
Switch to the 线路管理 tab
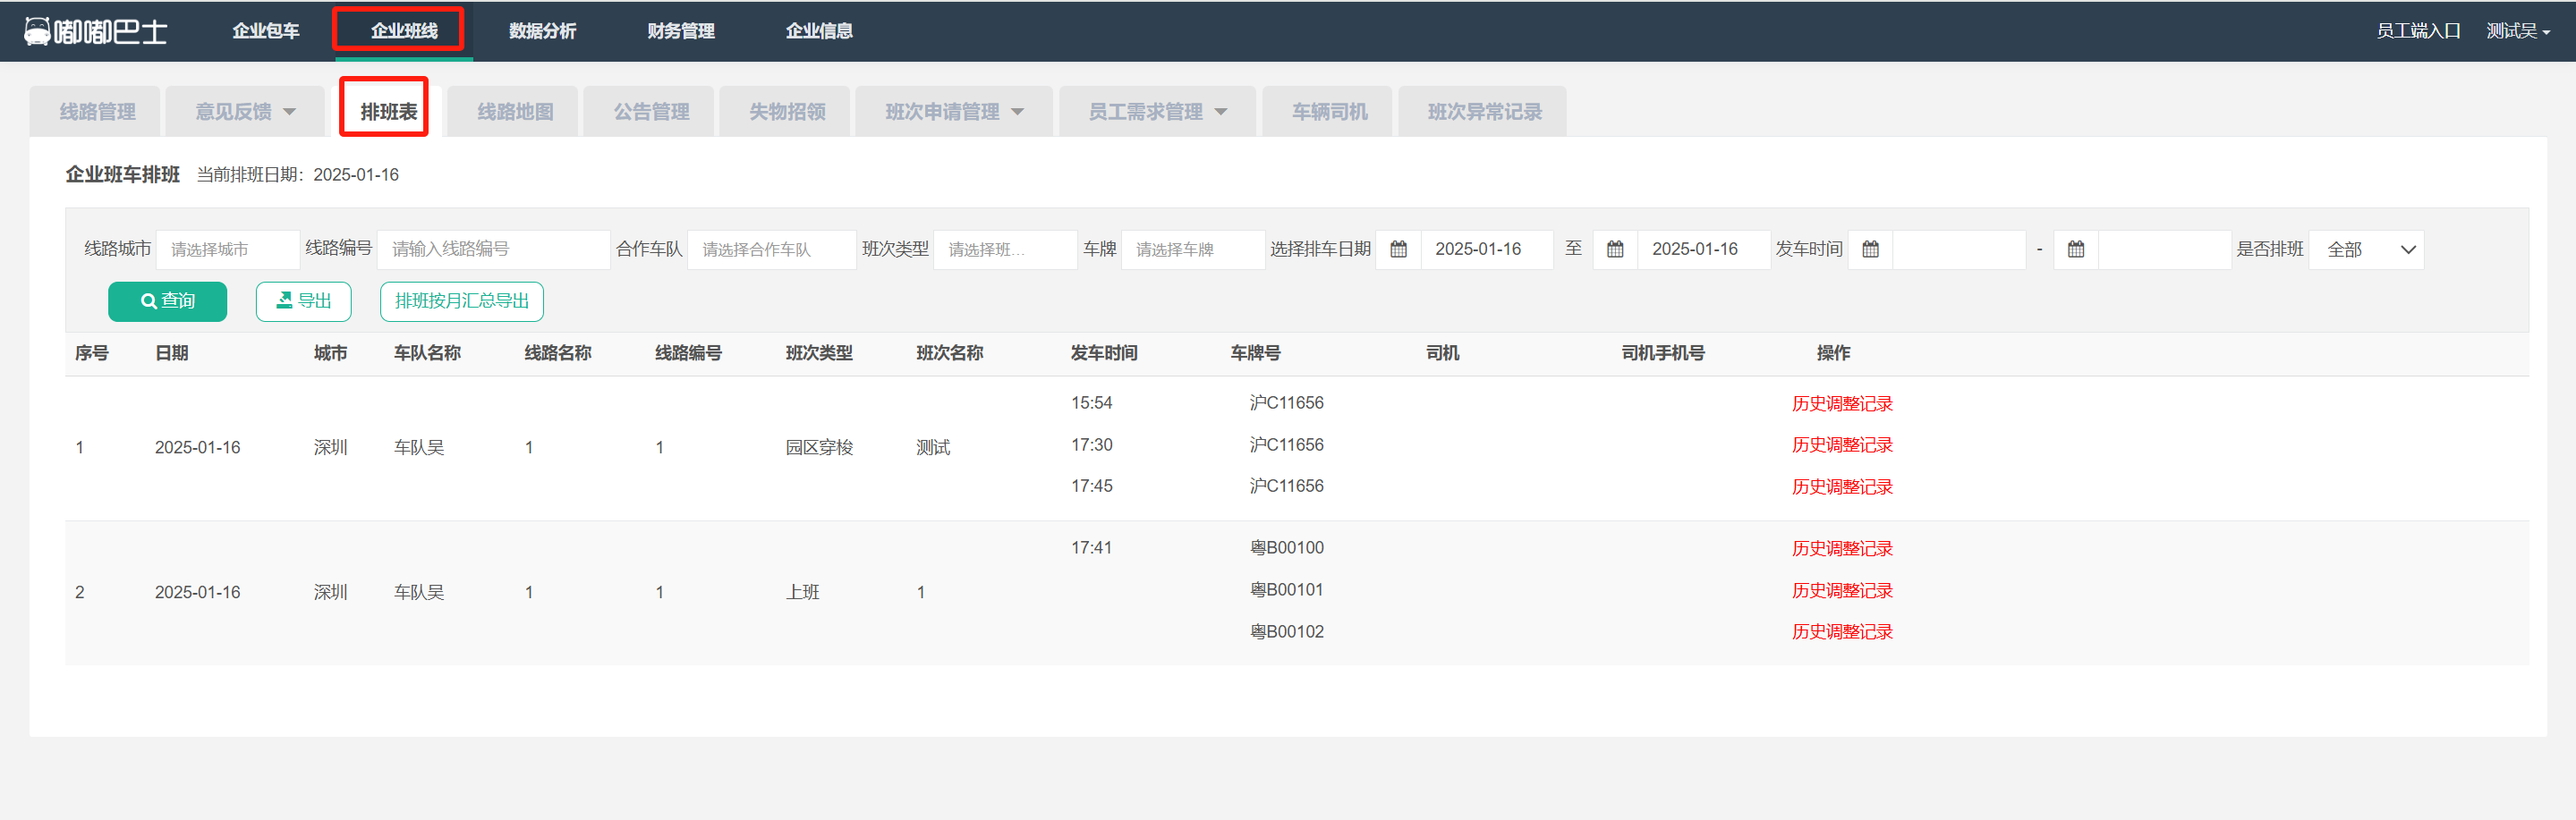tap(97, 112)
